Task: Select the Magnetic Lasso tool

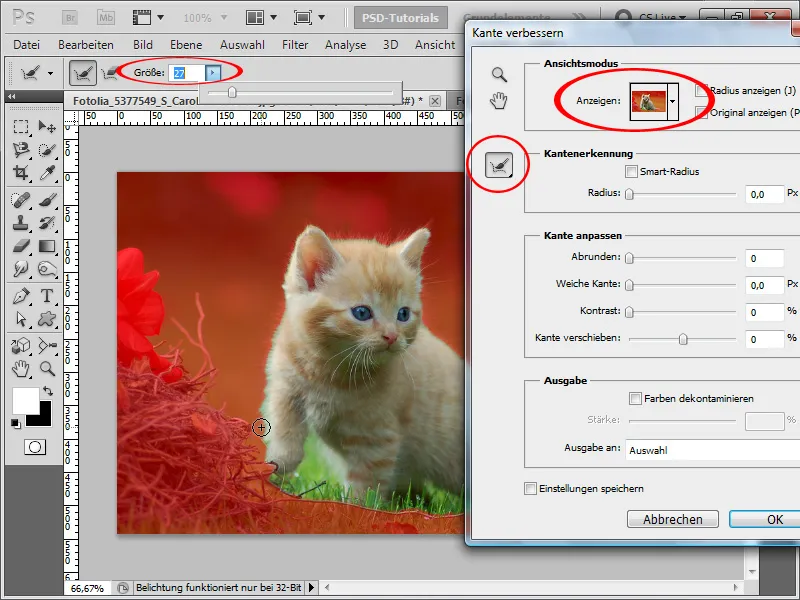Action: coord(20,149)
